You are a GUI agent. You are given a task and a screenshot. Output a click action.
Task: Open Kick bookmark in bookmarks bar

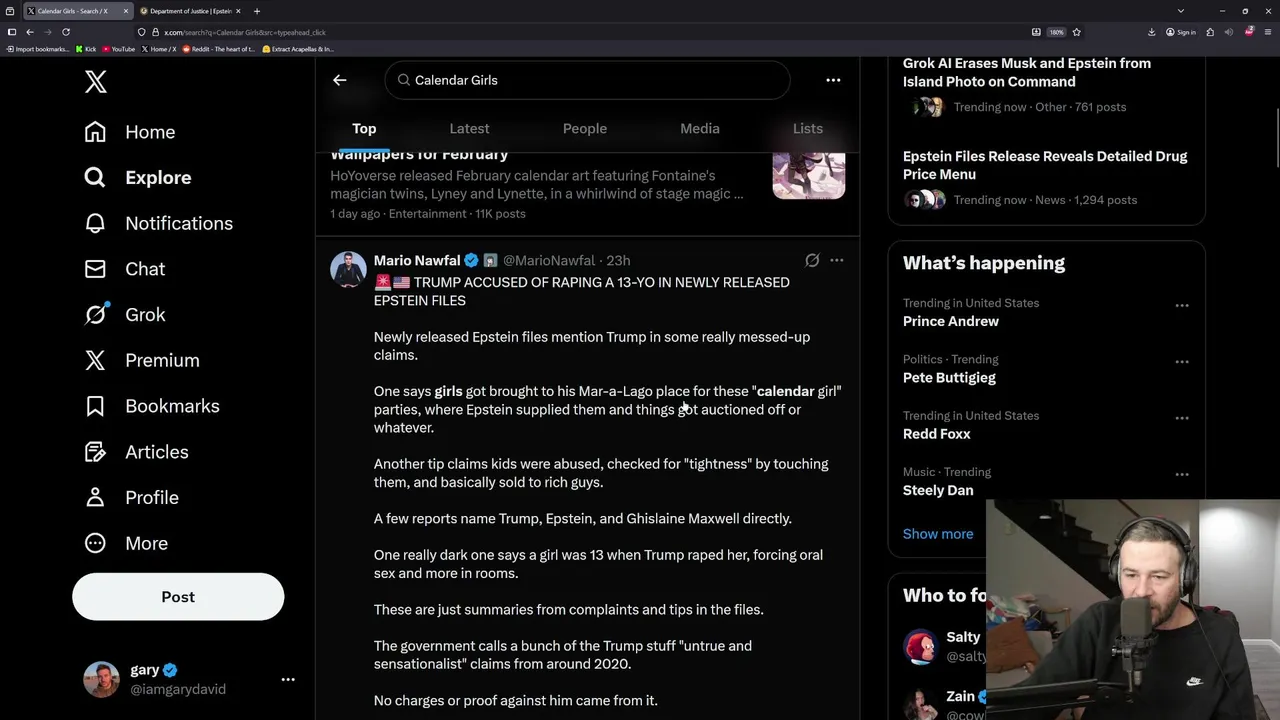coord(86,49)
